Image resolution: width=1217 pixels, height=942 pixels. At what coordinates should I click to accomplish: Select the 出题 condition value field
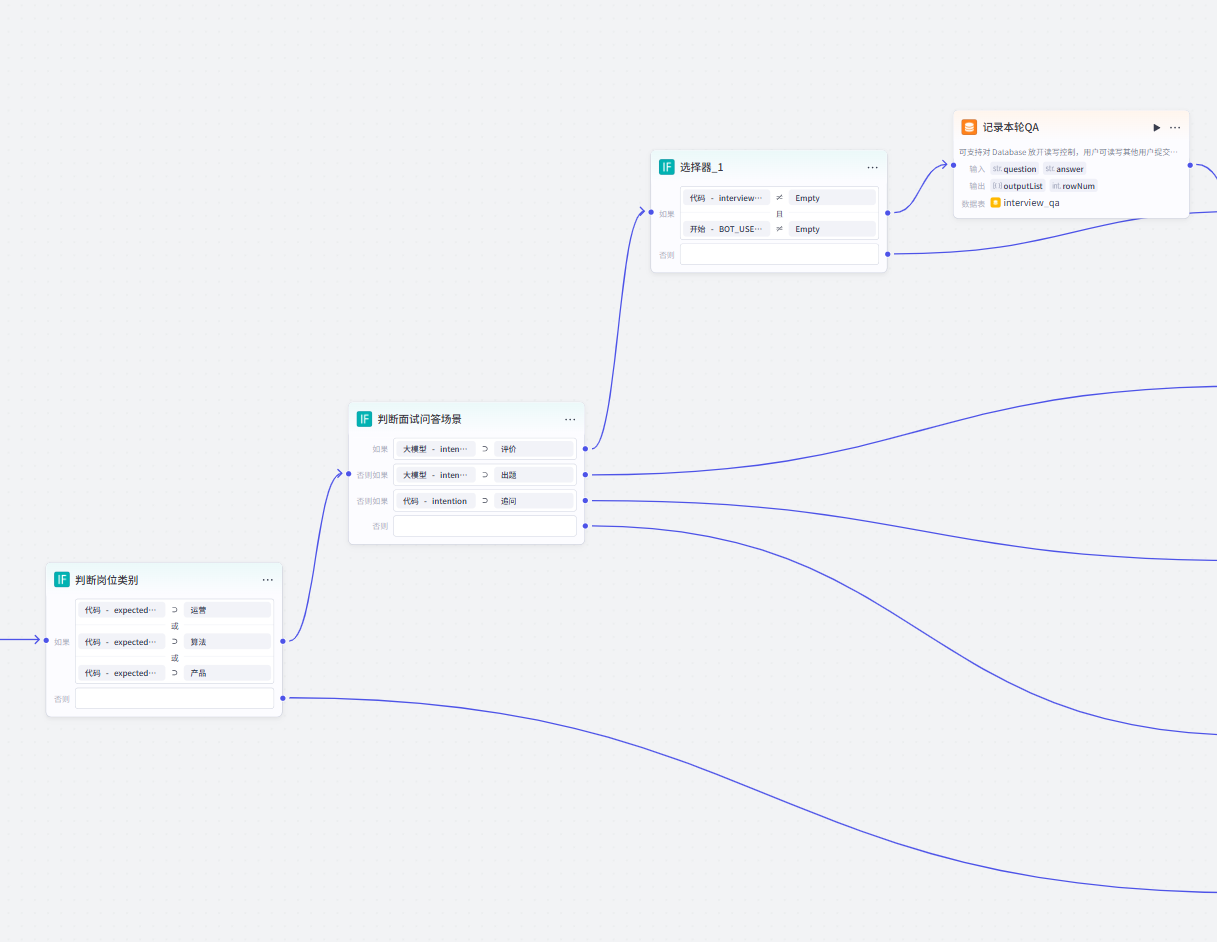(x=533, y=475)
